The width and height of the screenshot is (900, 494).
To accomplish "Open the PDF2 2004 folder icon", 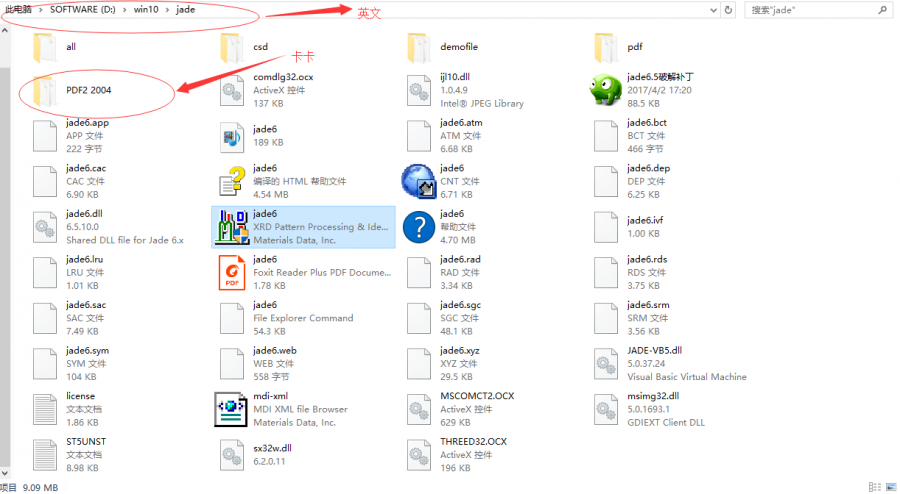I will click(x=45, y=91).
